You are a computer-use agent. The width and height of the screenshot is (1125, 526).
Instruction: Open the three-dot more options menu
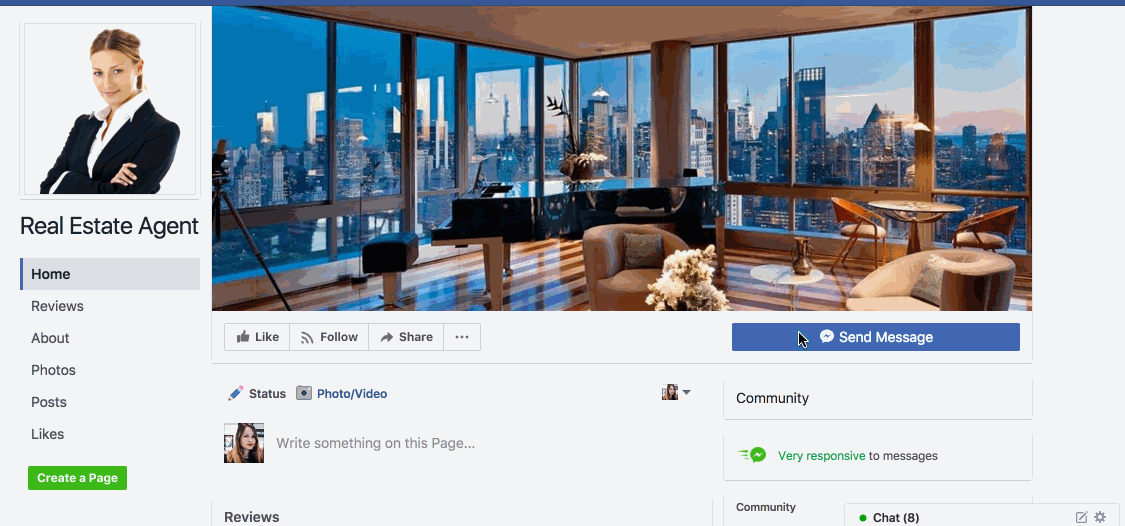(x=462, y=337)
